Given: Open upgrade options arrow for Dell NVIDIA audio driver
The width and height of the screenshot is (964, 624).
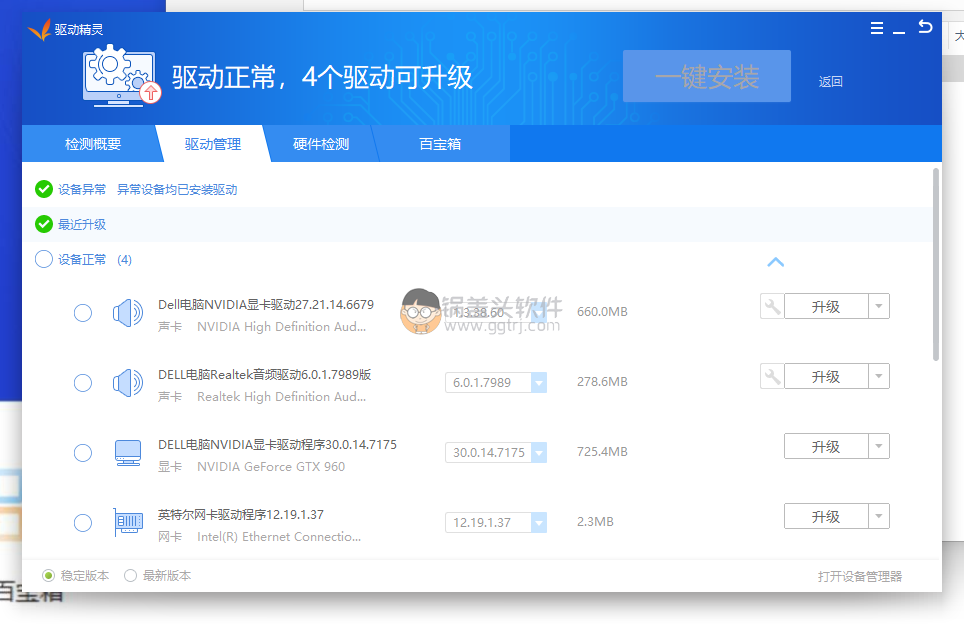Looking at the screenshot, I should click(x=879, y=306).
